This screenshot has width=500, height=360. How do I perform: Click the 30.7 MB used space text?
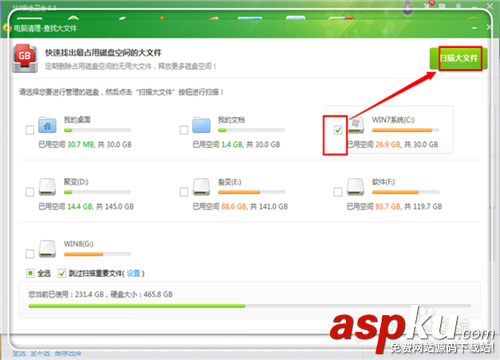click(x=81, y=145)
